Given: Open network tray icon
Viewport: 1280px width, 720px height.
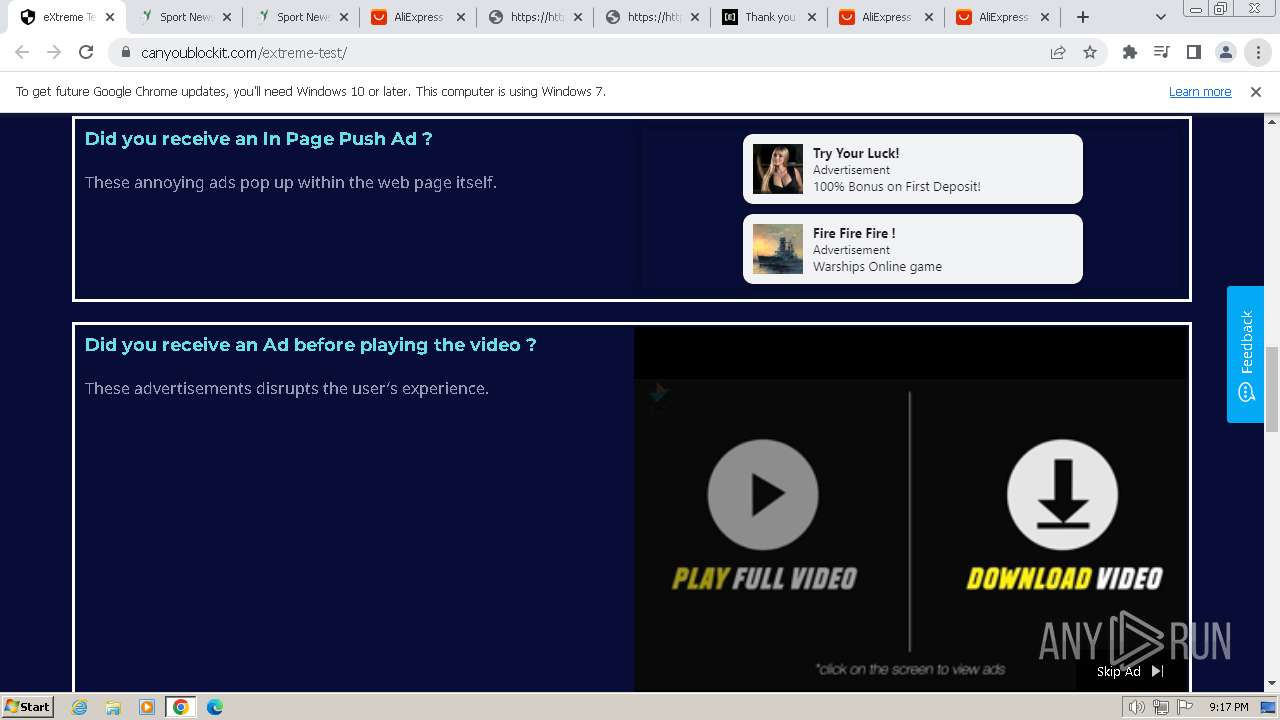Looking at the screenshot, I should click(1161, 707).
